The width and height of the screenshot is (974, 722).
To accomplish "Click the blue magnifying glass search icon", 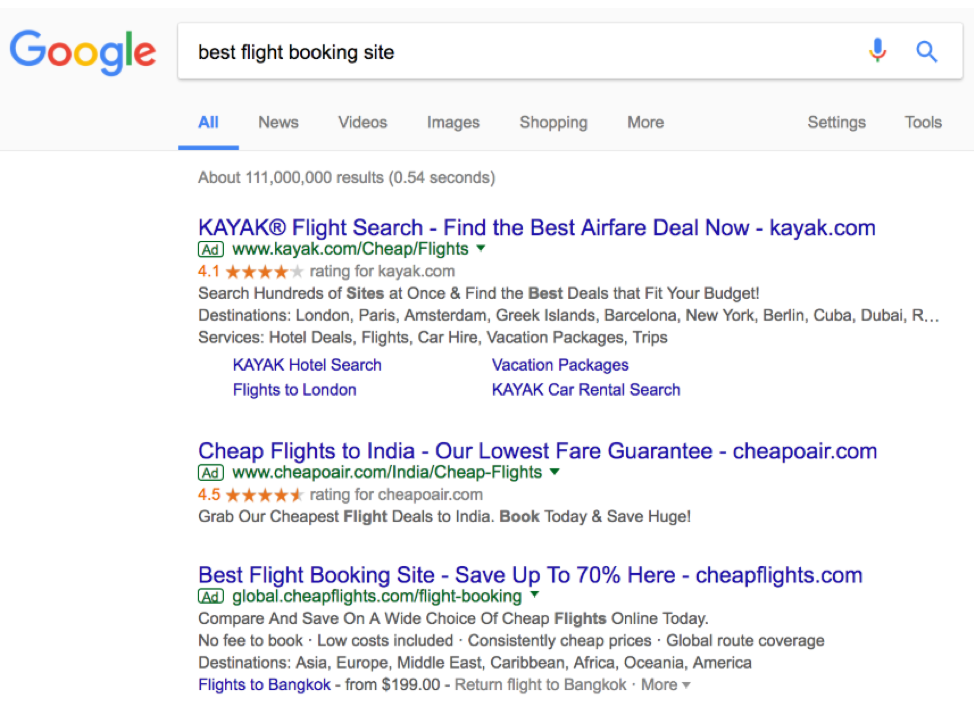I will (x=926, y=52).
